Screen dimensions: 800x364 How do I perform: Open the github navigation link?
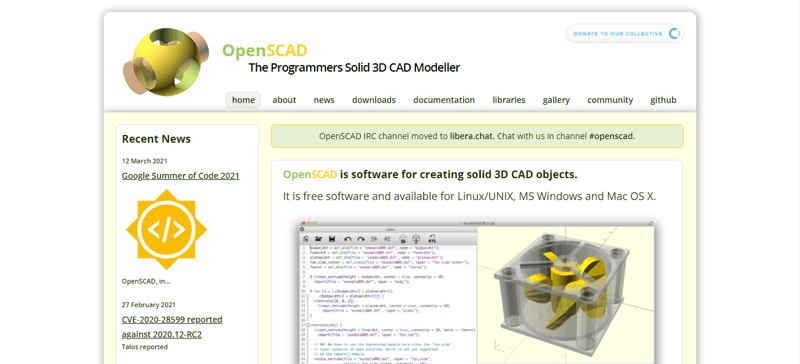663,100
